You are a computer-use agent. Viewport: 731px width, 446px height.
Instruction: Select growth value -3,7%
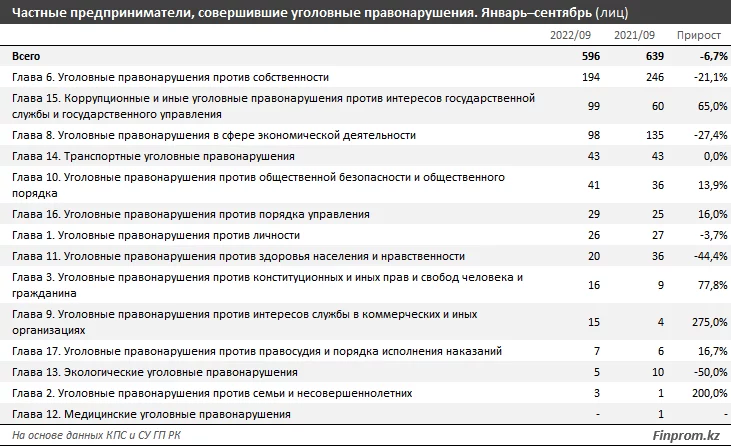(x=713, y=235)
